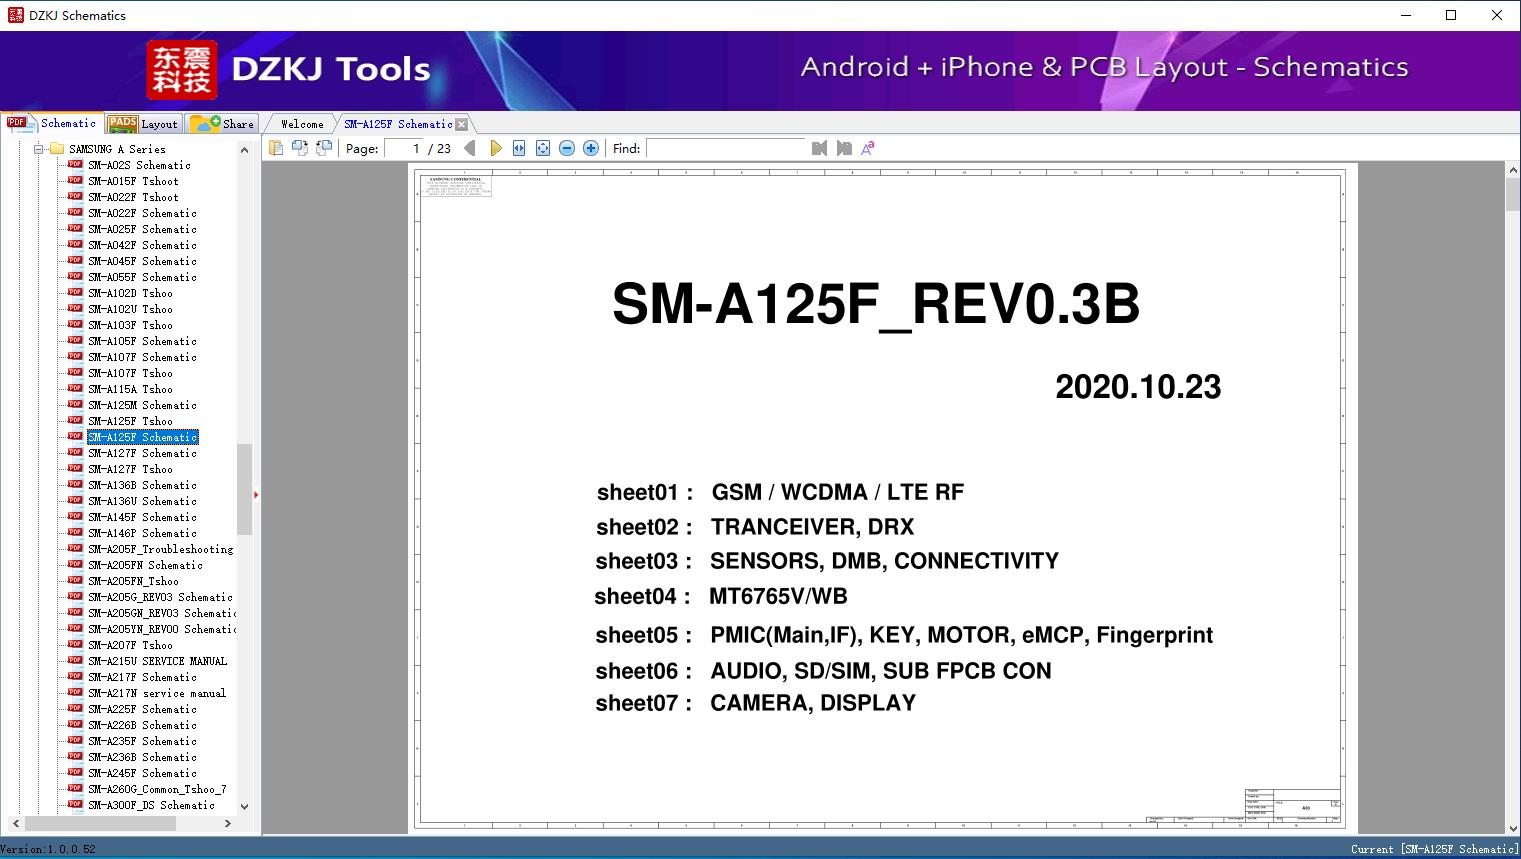
Task: Click the copy pages toolbar icon
Action: click(x=275, y=148)
